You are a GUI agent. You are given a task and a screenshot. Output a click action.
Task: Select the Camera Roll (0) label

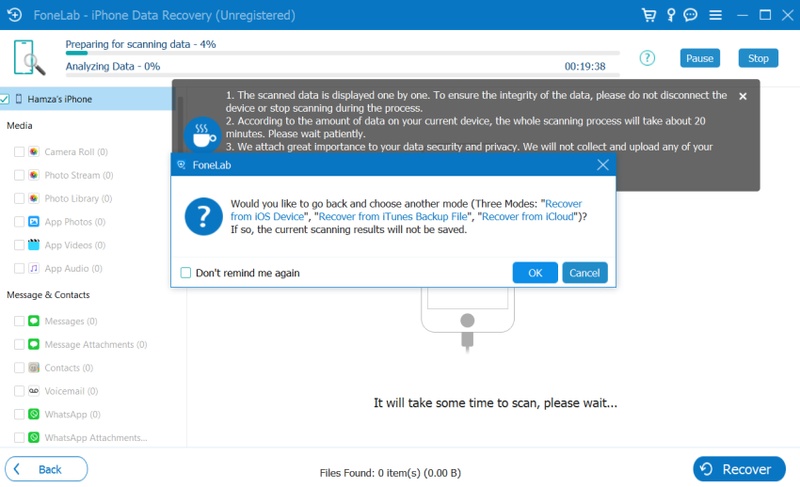[x=76, y=151]
